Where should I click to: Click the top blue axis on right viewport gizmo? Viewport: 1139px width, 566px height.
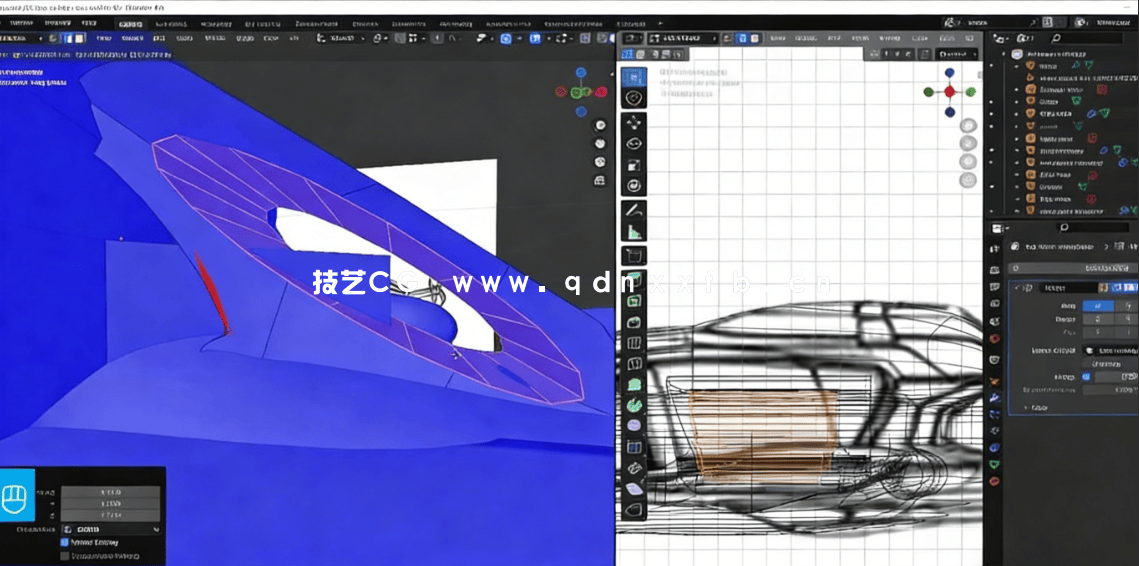pos(949,73)
